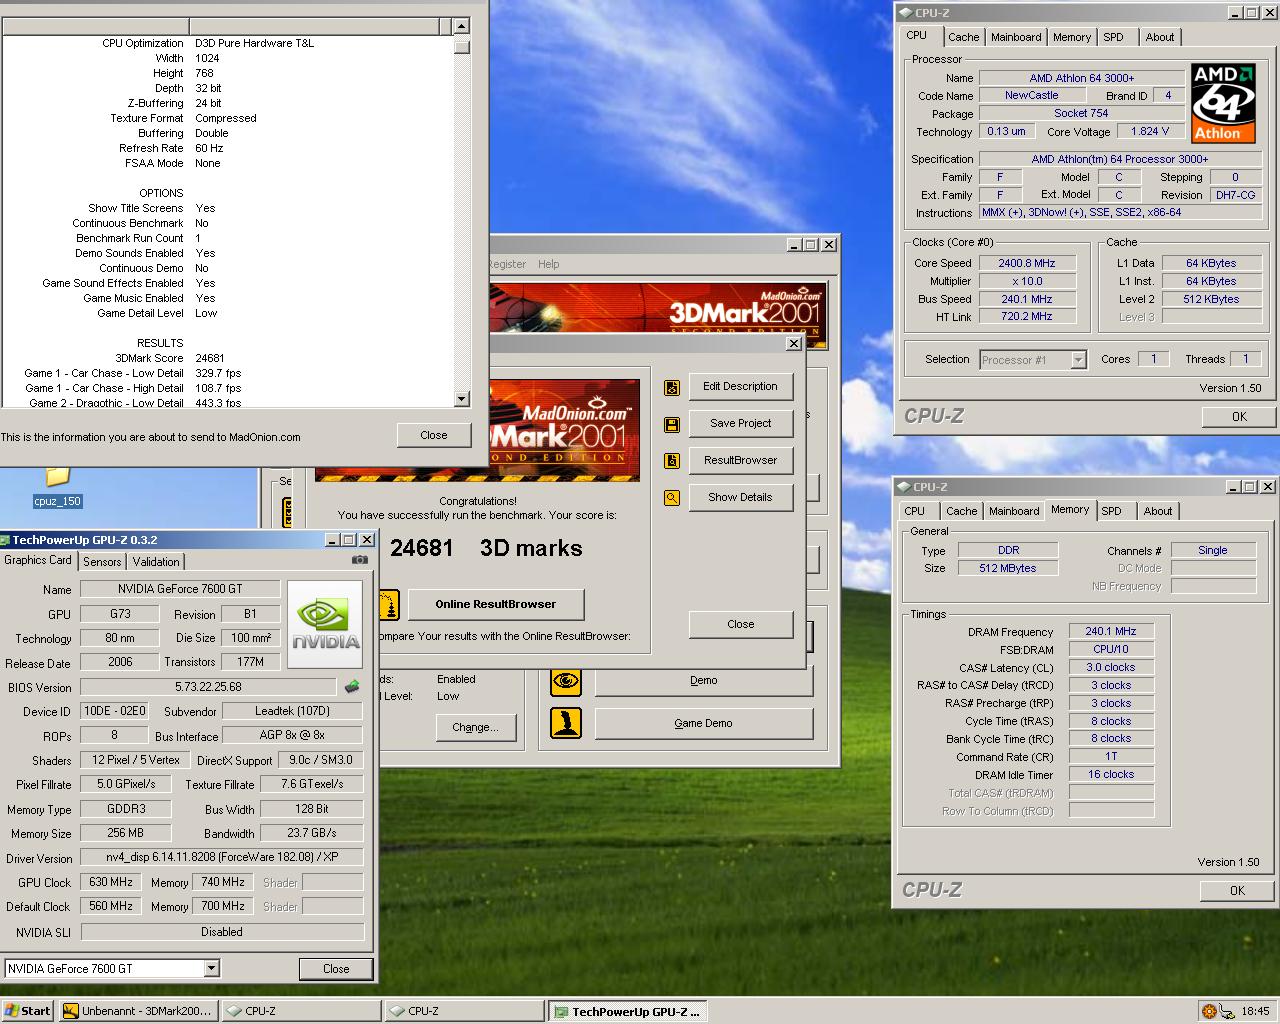The width and height of the screenshot is (1280, 1024).
Task: Click OK in lower CPU-Z window
Action: (1237, 890)
